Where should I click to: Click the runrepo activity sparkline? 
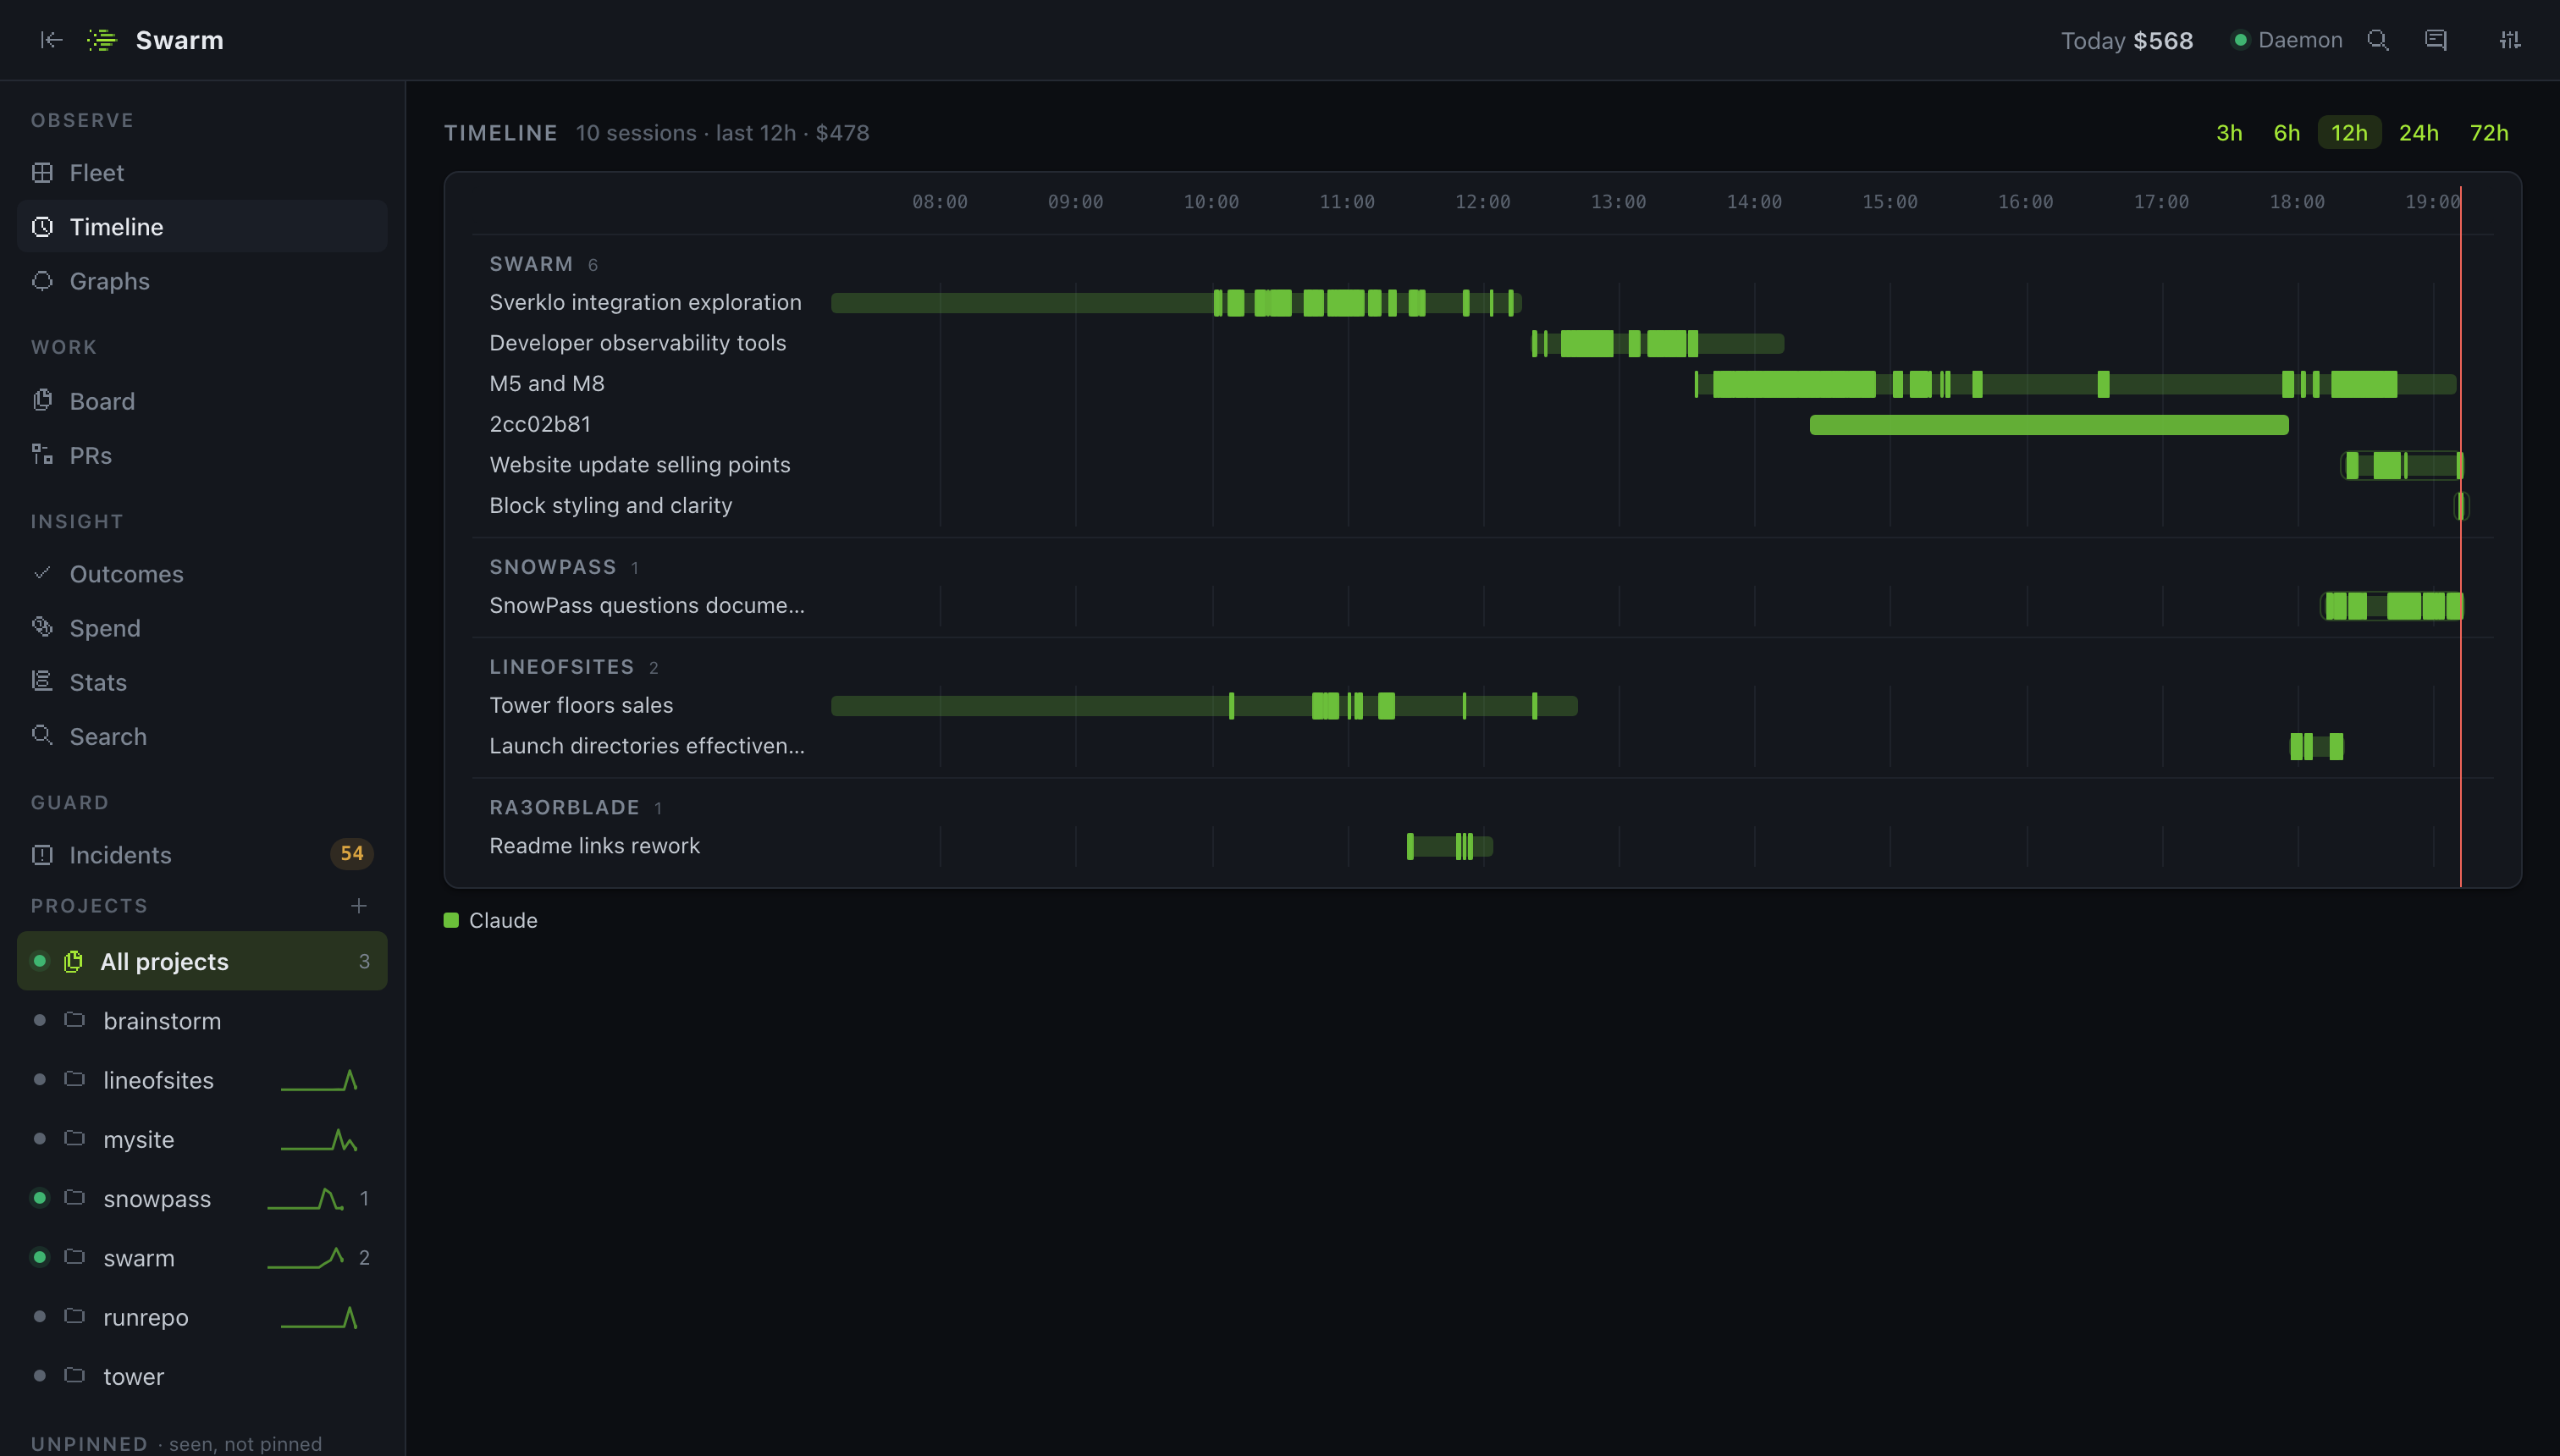[x=319, y=1317]
